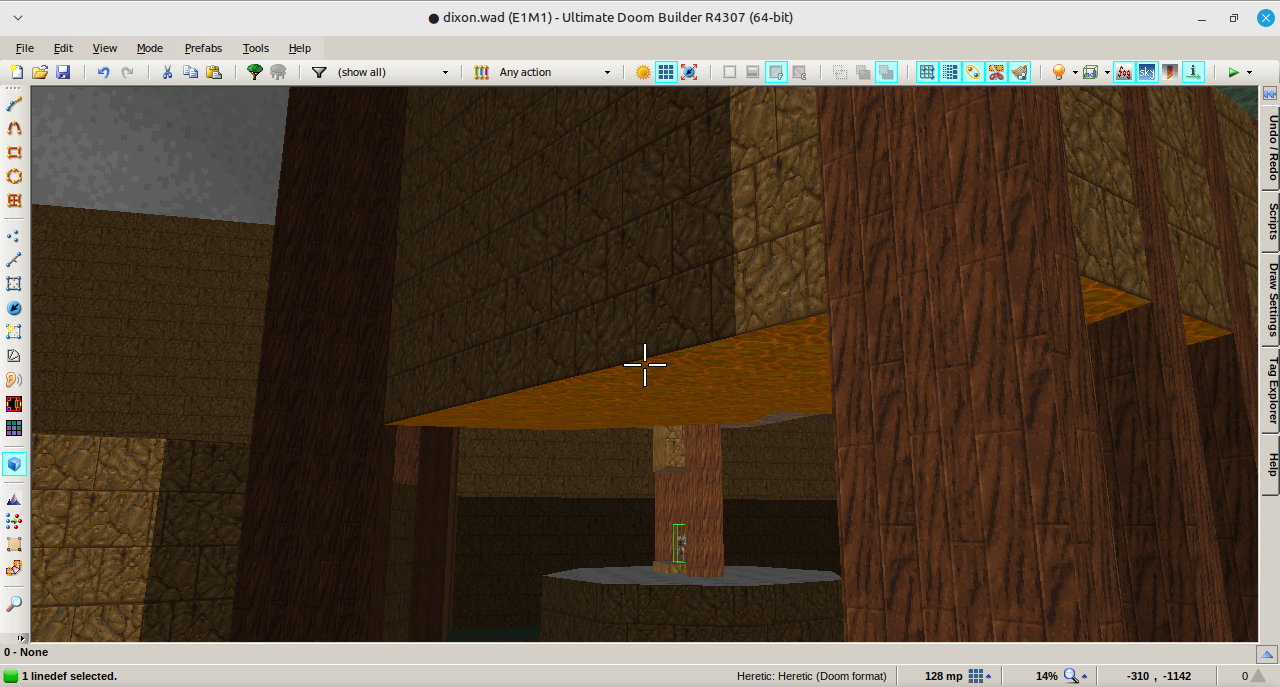This screenshot has width=1280, height=687.
Task: Select highlighted Visual Mode cube icon
Action: (x=14, y=464)
